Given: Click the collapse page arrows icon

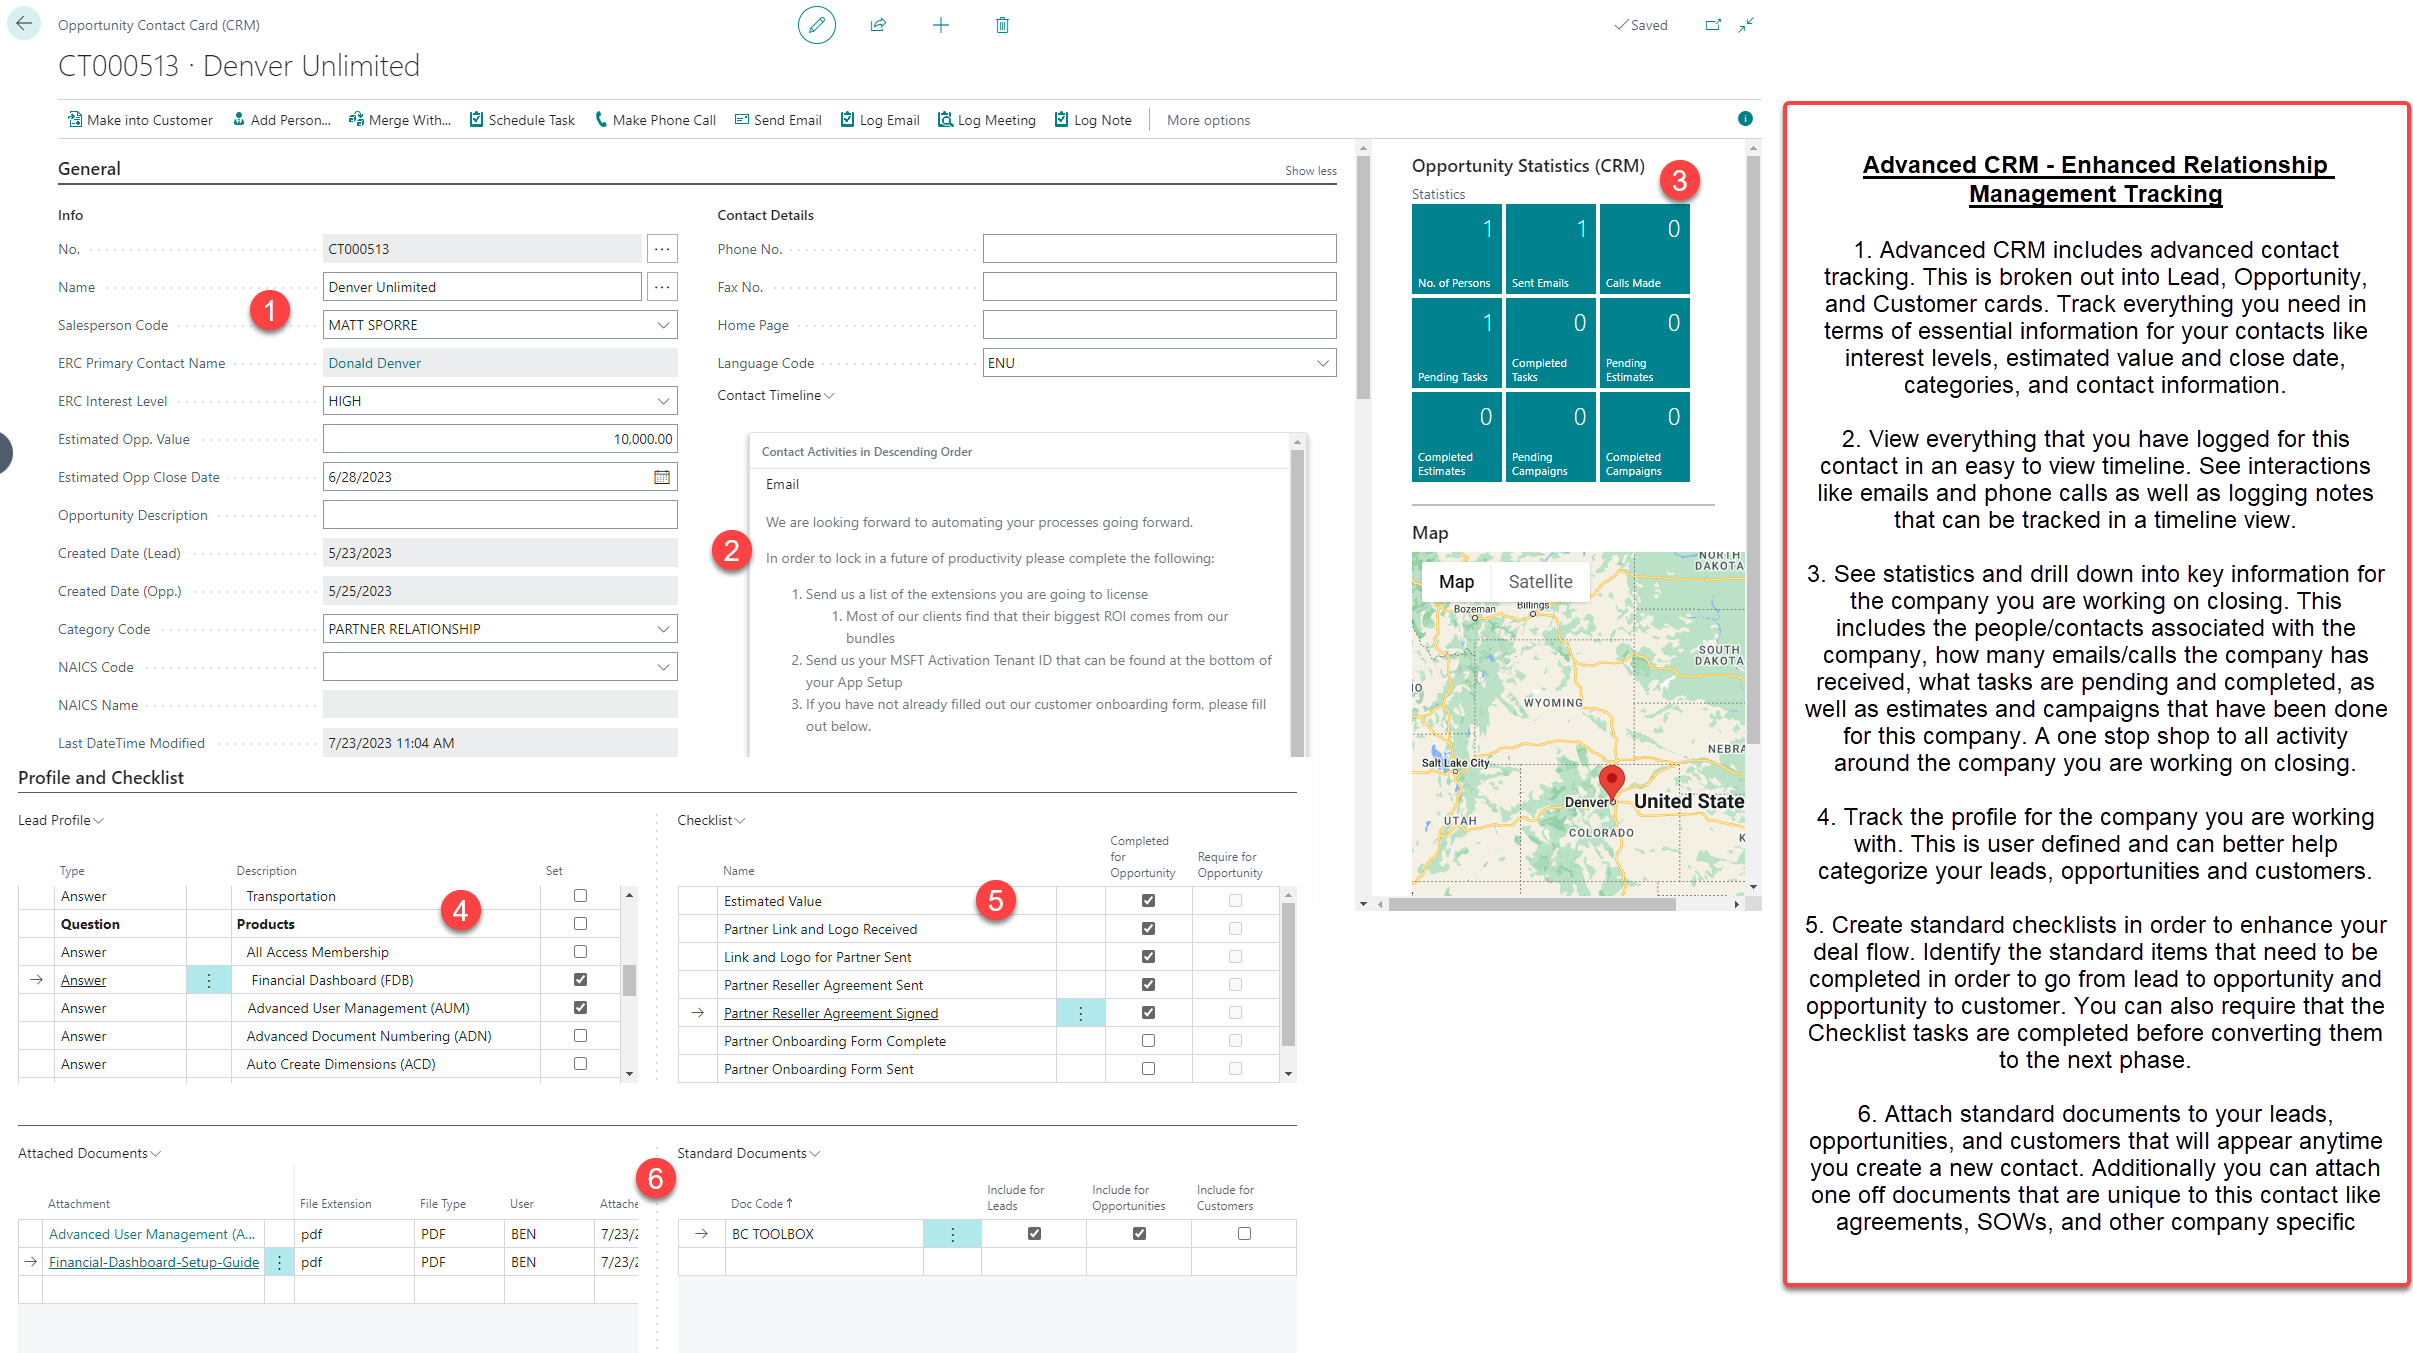Looking at the screenshot, I should click(1746, 25).
